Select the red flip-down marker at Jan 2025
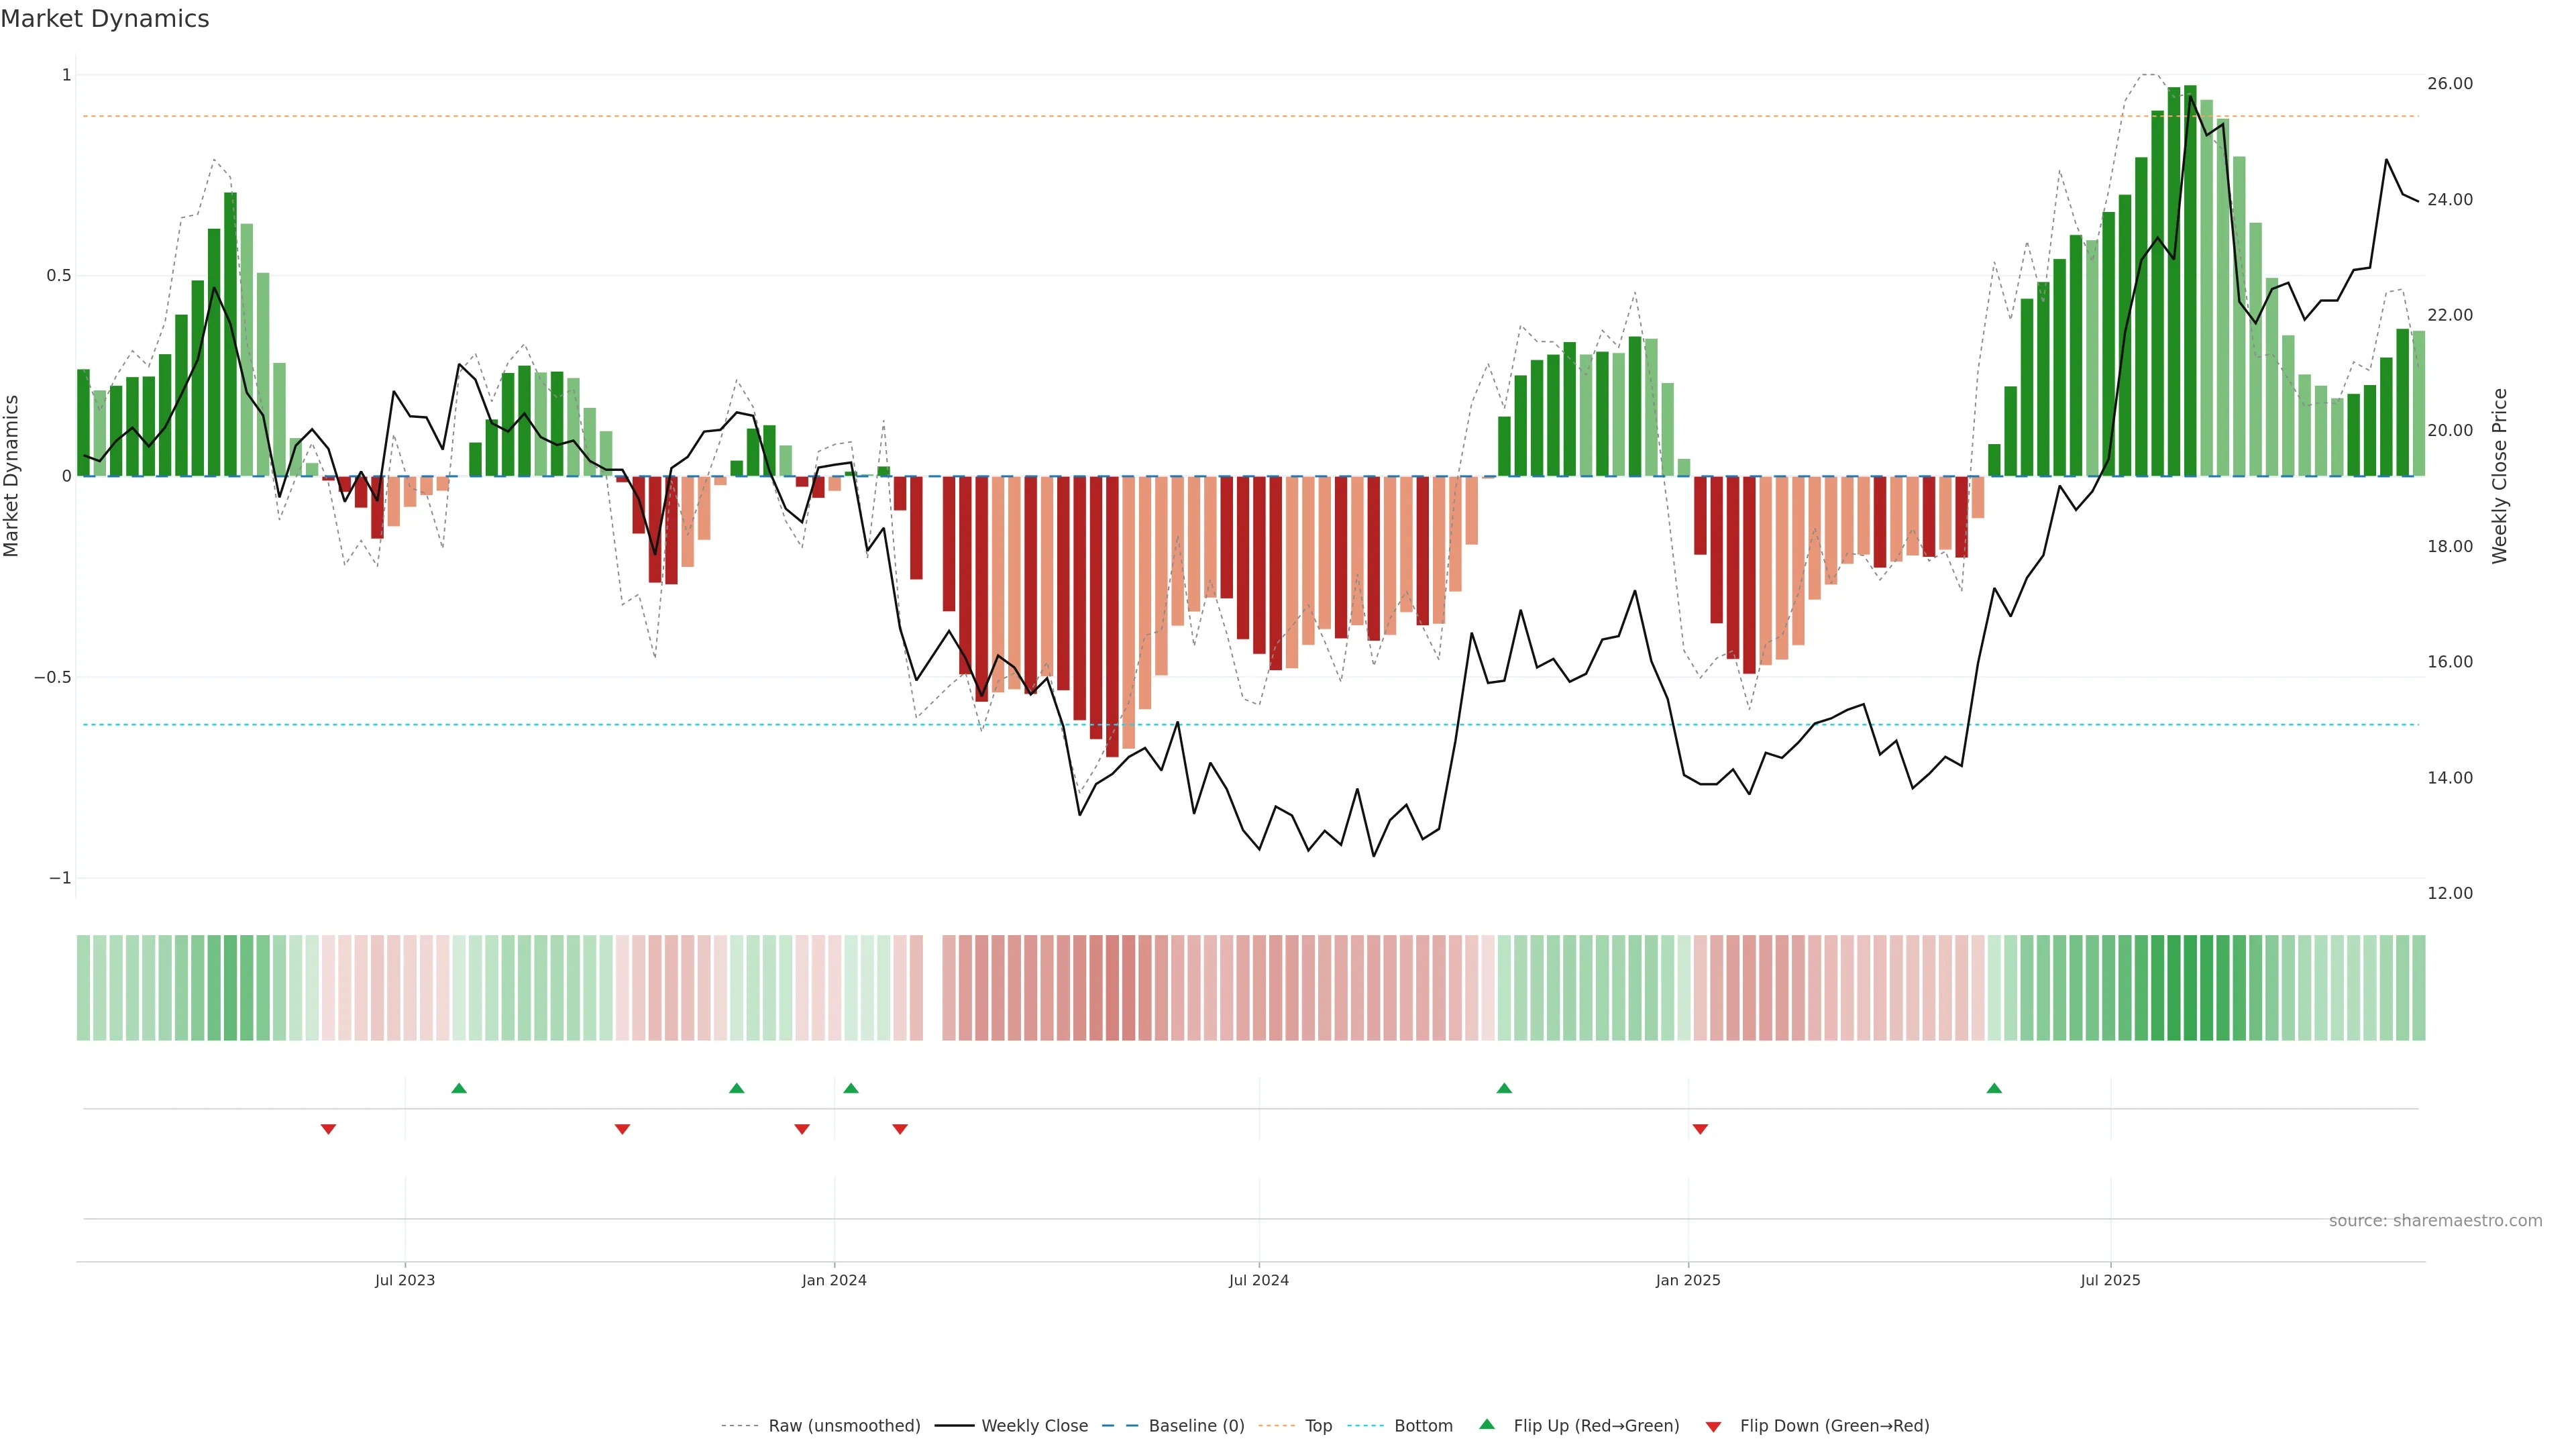Screen dimensions: 2576x1449 [1700, 1129]
